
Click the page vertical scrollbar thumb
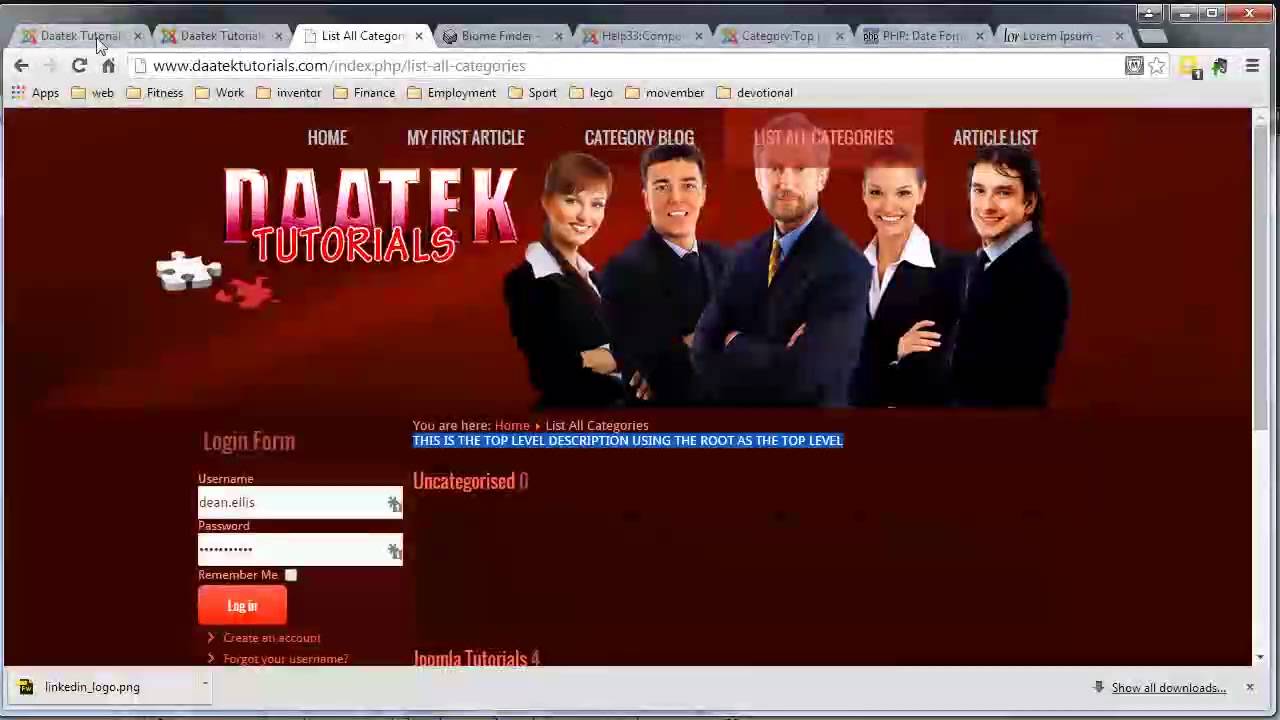point(1261,278)
